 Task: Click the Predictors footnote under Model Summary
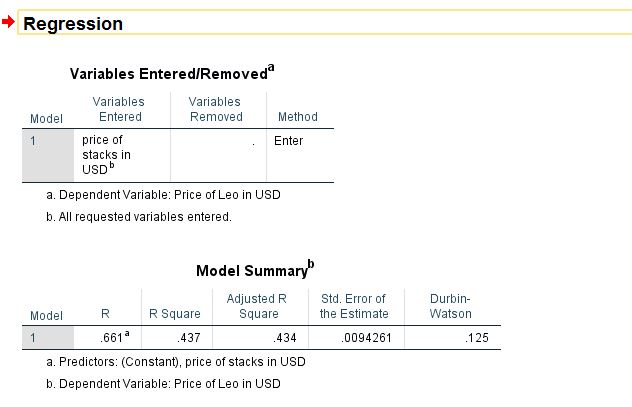tap(176, 362)
